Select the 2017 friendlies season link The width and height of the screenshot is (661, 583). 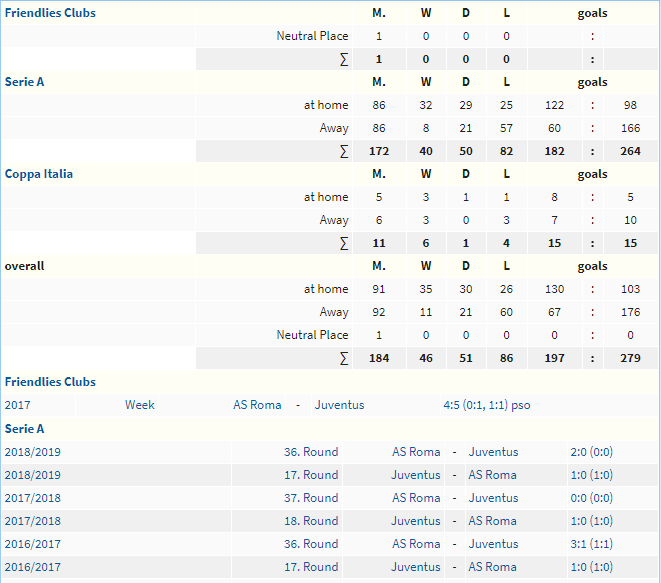(17, 405)
